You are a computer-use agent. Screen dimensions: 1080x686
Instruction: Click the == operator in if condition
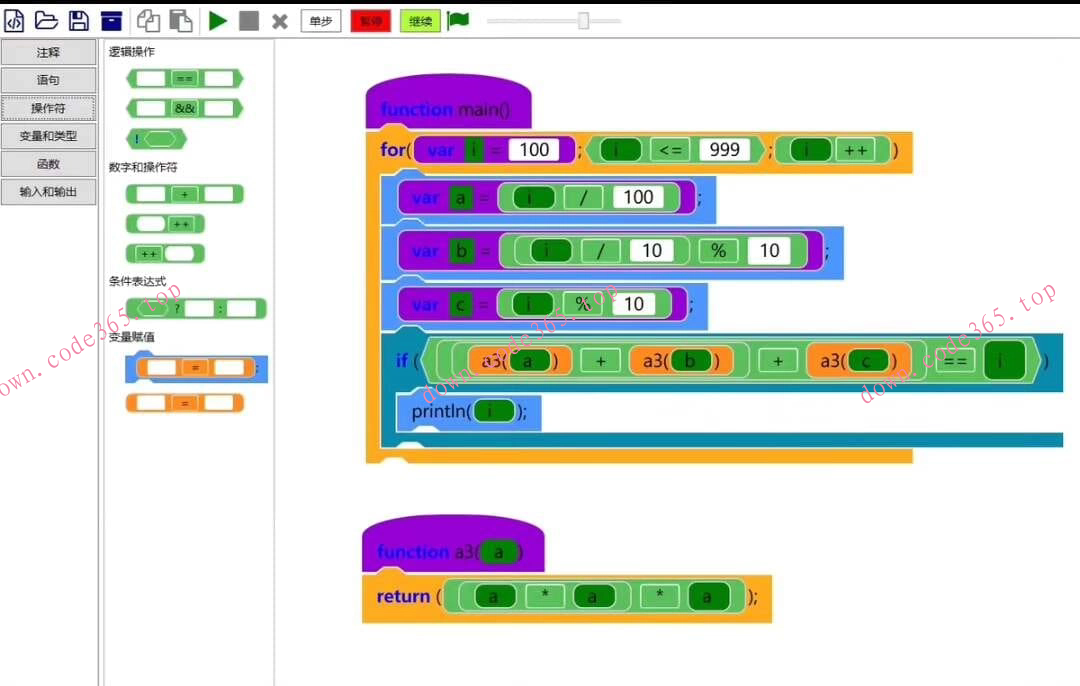955,361
